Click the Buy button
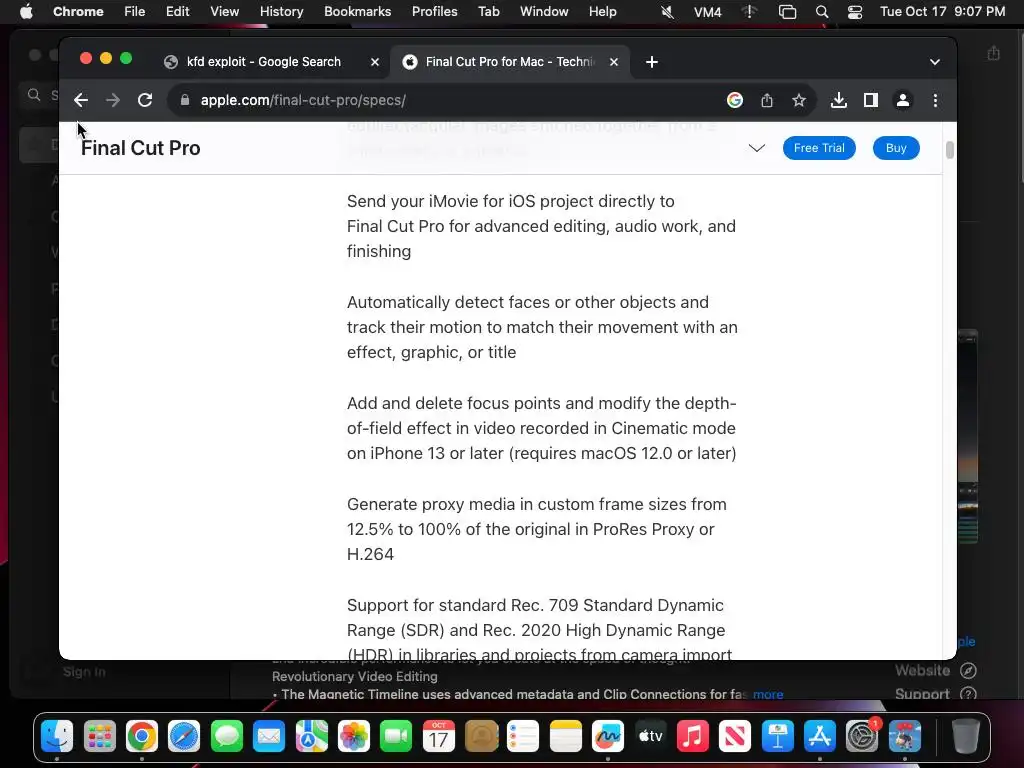Image resolution: width=1024 pixels, height=768 pixels. pyautogui.click(x=896, y=148)
